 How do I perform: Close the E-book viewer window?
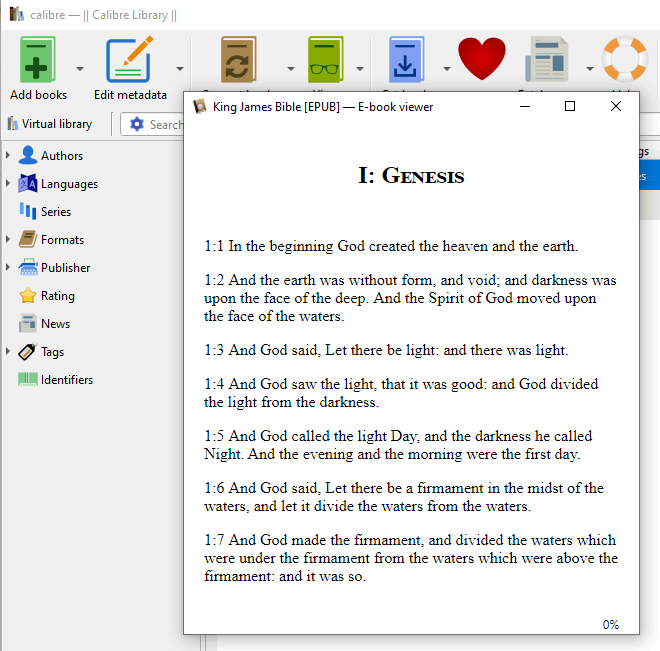616,106
